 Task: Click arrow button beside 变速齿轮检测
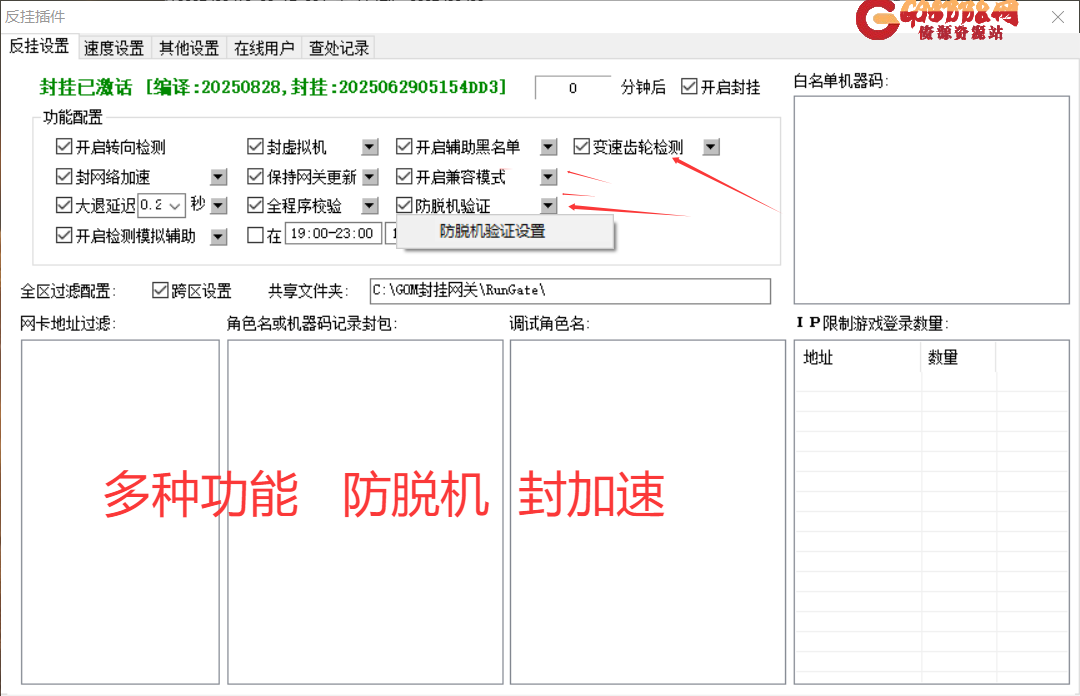click(711, 148)
